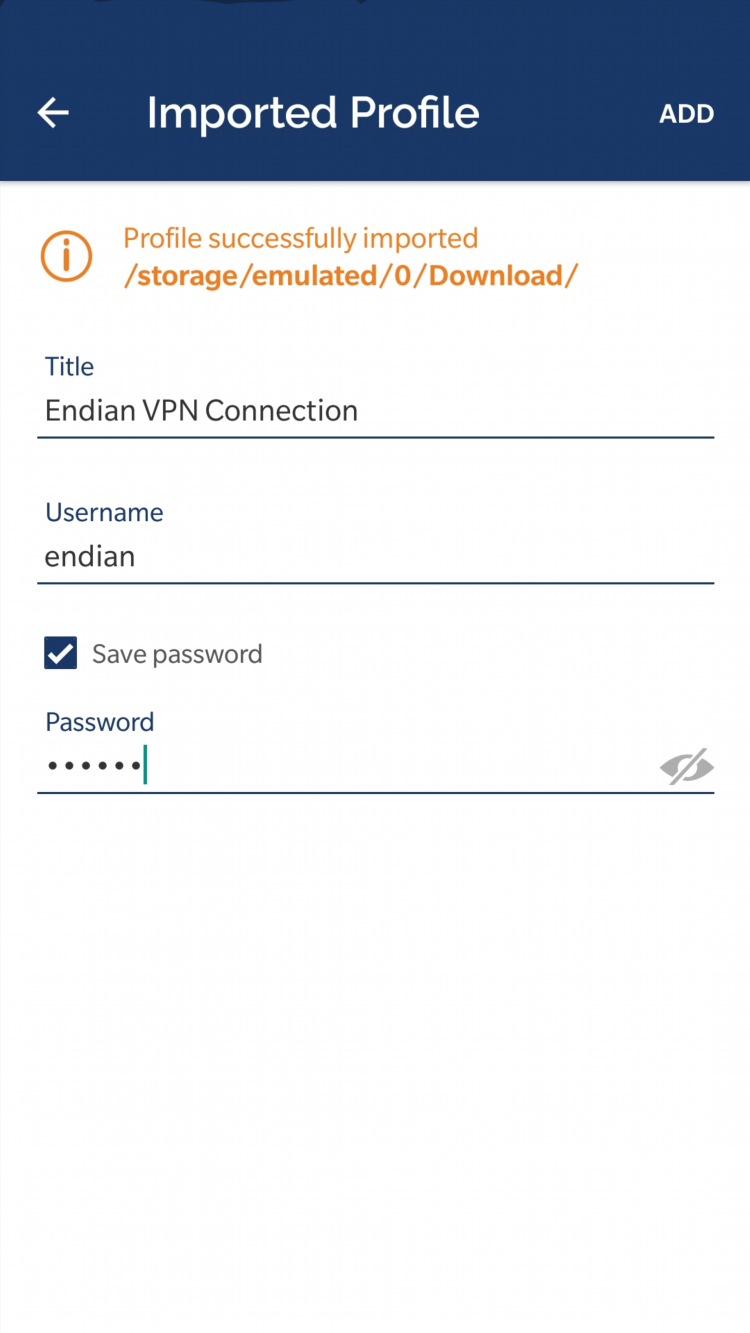Select the /storage/emulated/0/Download/ path text
Viewport: 750px width, 1333px height.
point(350,276)
